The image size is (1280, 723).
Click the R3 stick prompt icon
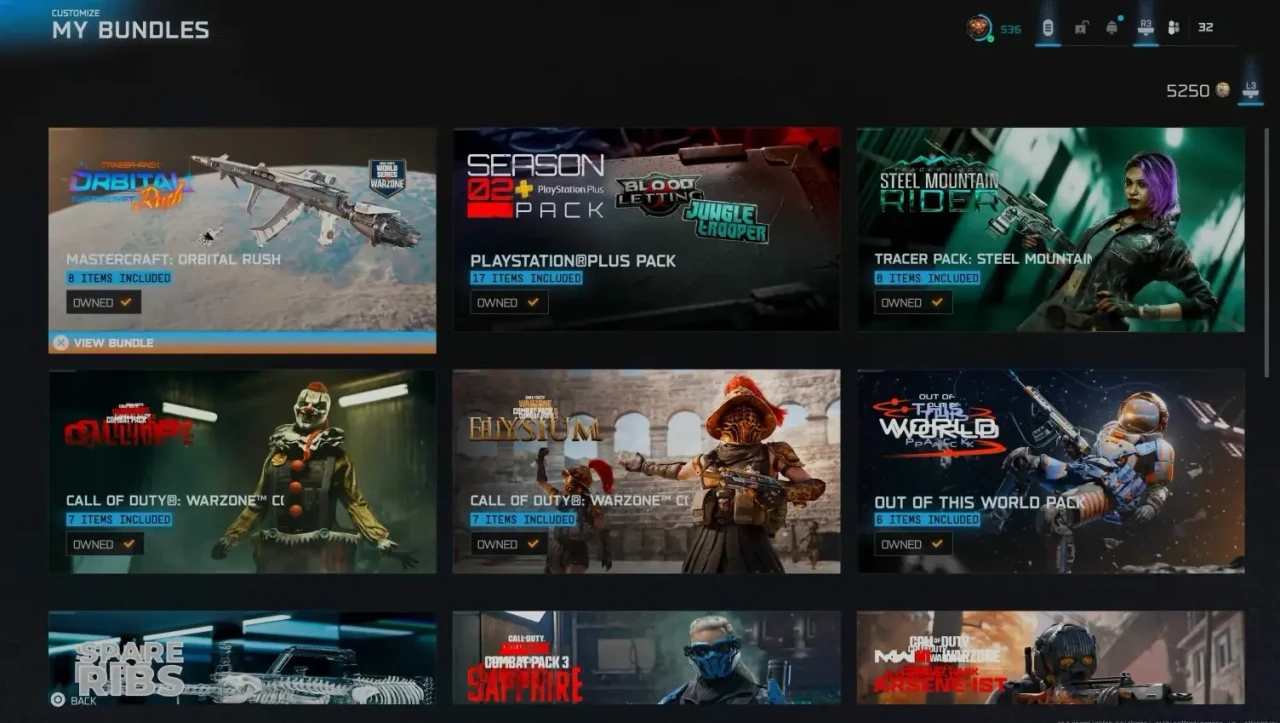(x=1146, y=28)
